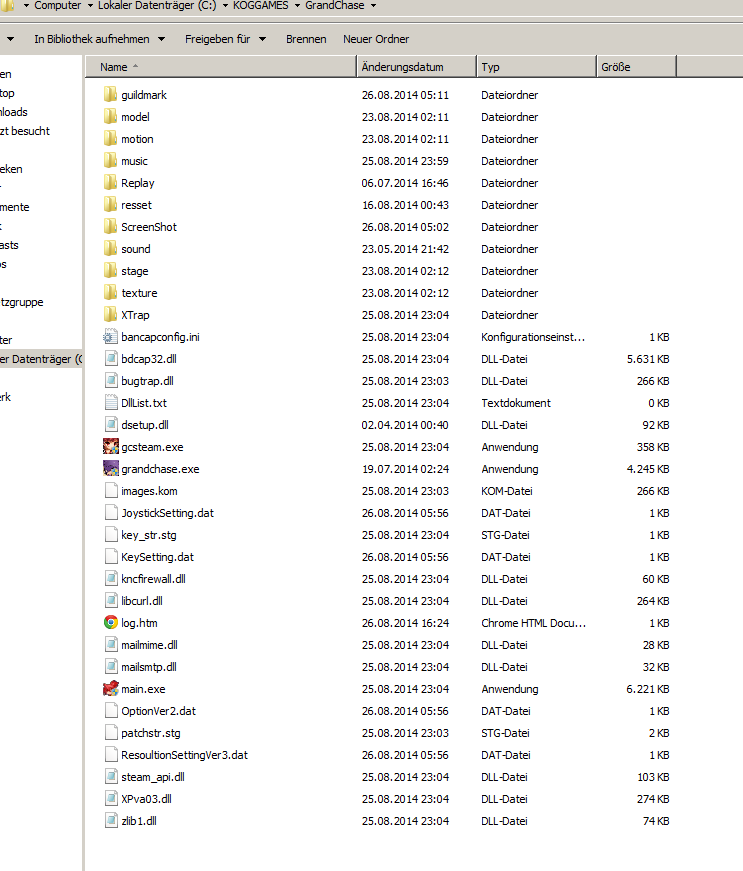Click the date 19.07.2014 02:24

coord(405,469)
